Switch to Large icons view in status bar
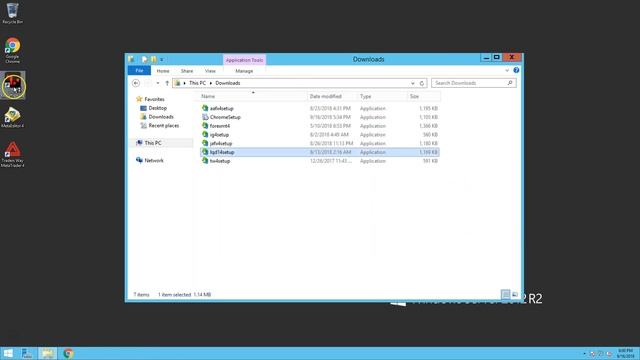640x360 pixels. 515,294
